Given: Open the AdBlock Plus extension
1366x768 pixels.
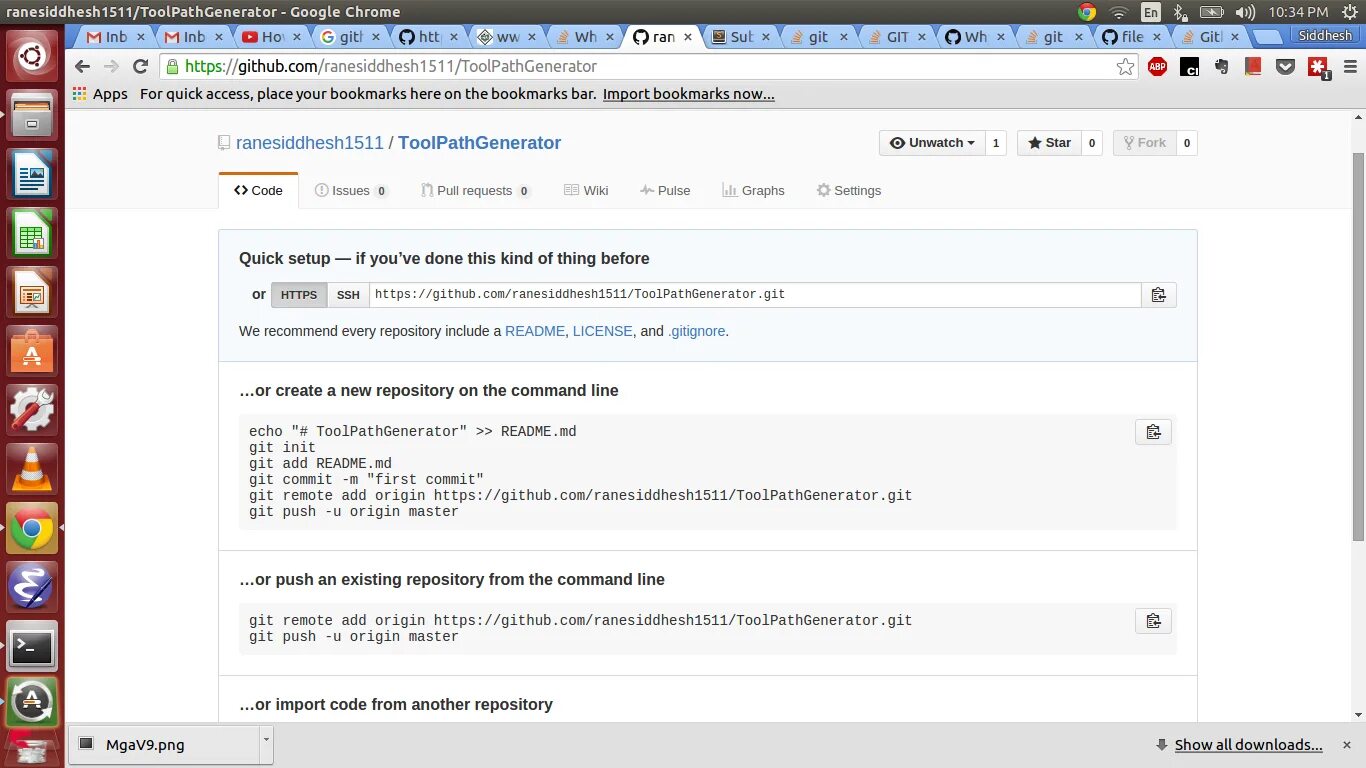Looking at the screenshot, I should click(1157, 67).
